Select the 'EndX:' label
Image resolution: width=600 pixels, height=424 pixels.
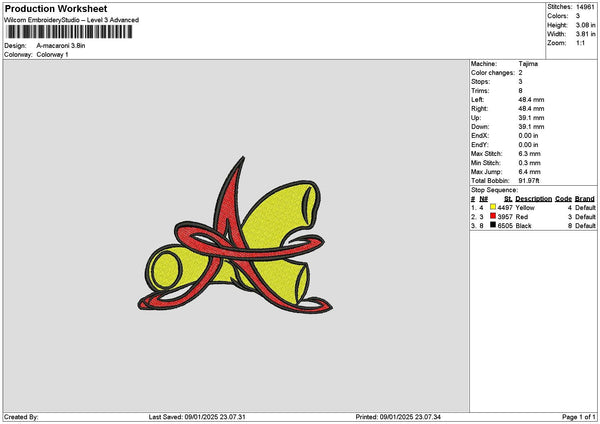(x=480, y=136)
